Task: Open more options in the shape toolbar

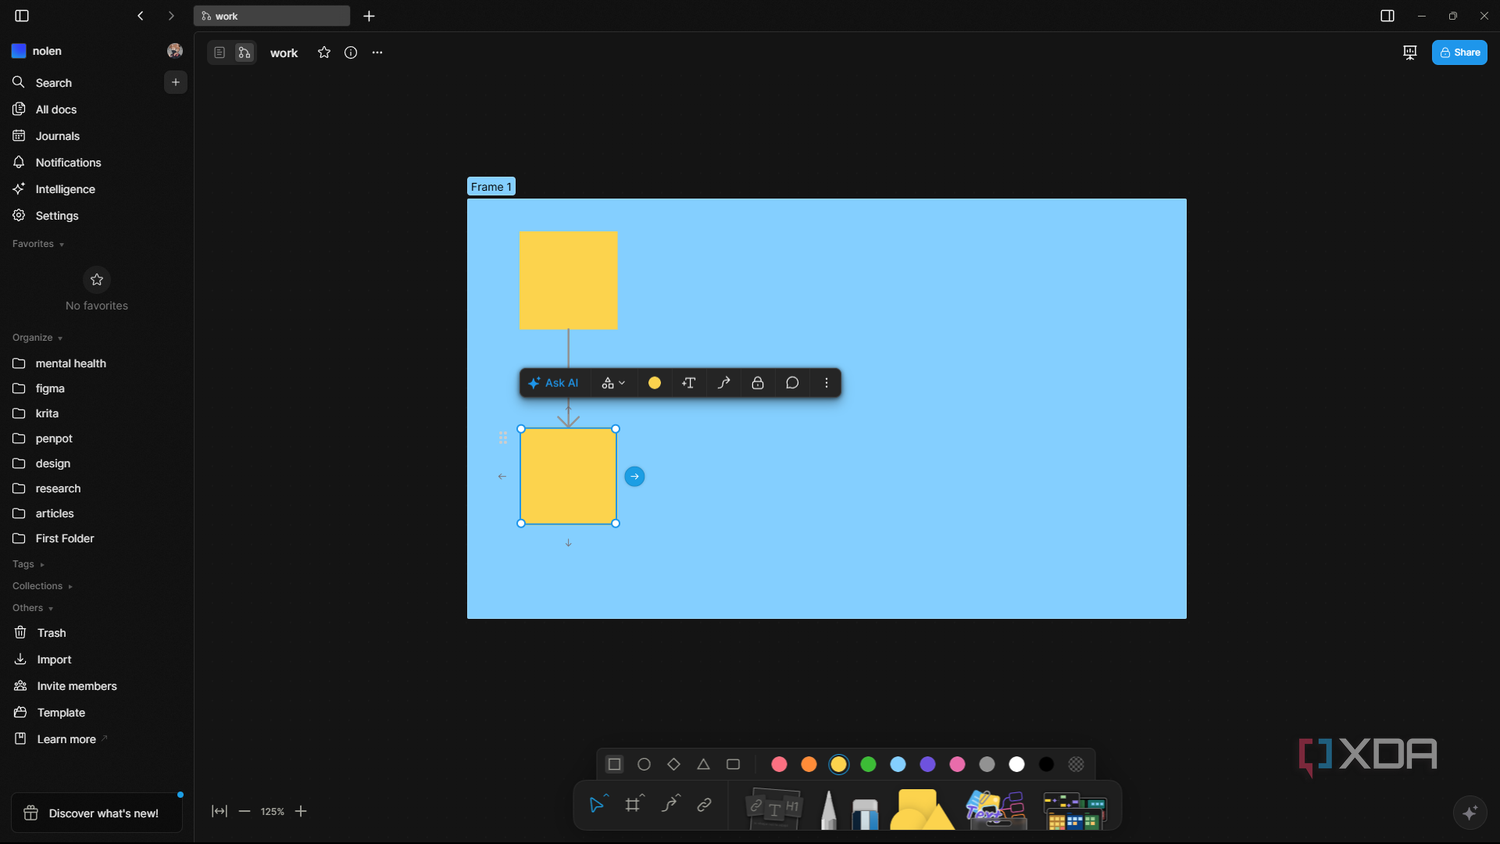Action: coord(826,383)
